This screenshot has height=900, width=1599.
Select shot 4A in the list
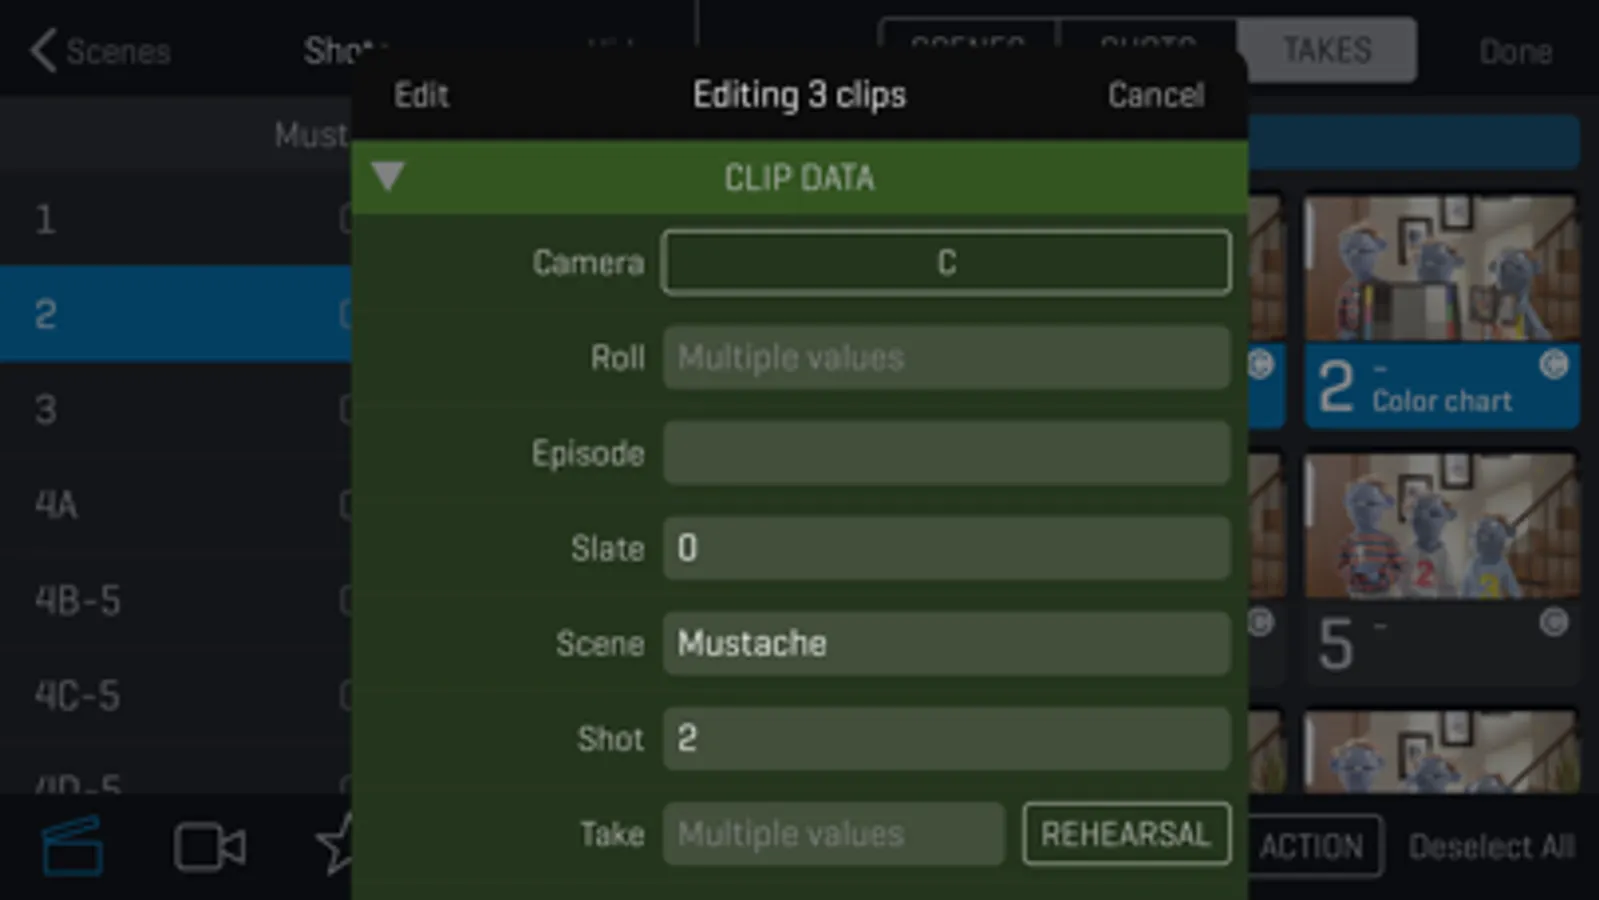point(170,504)
